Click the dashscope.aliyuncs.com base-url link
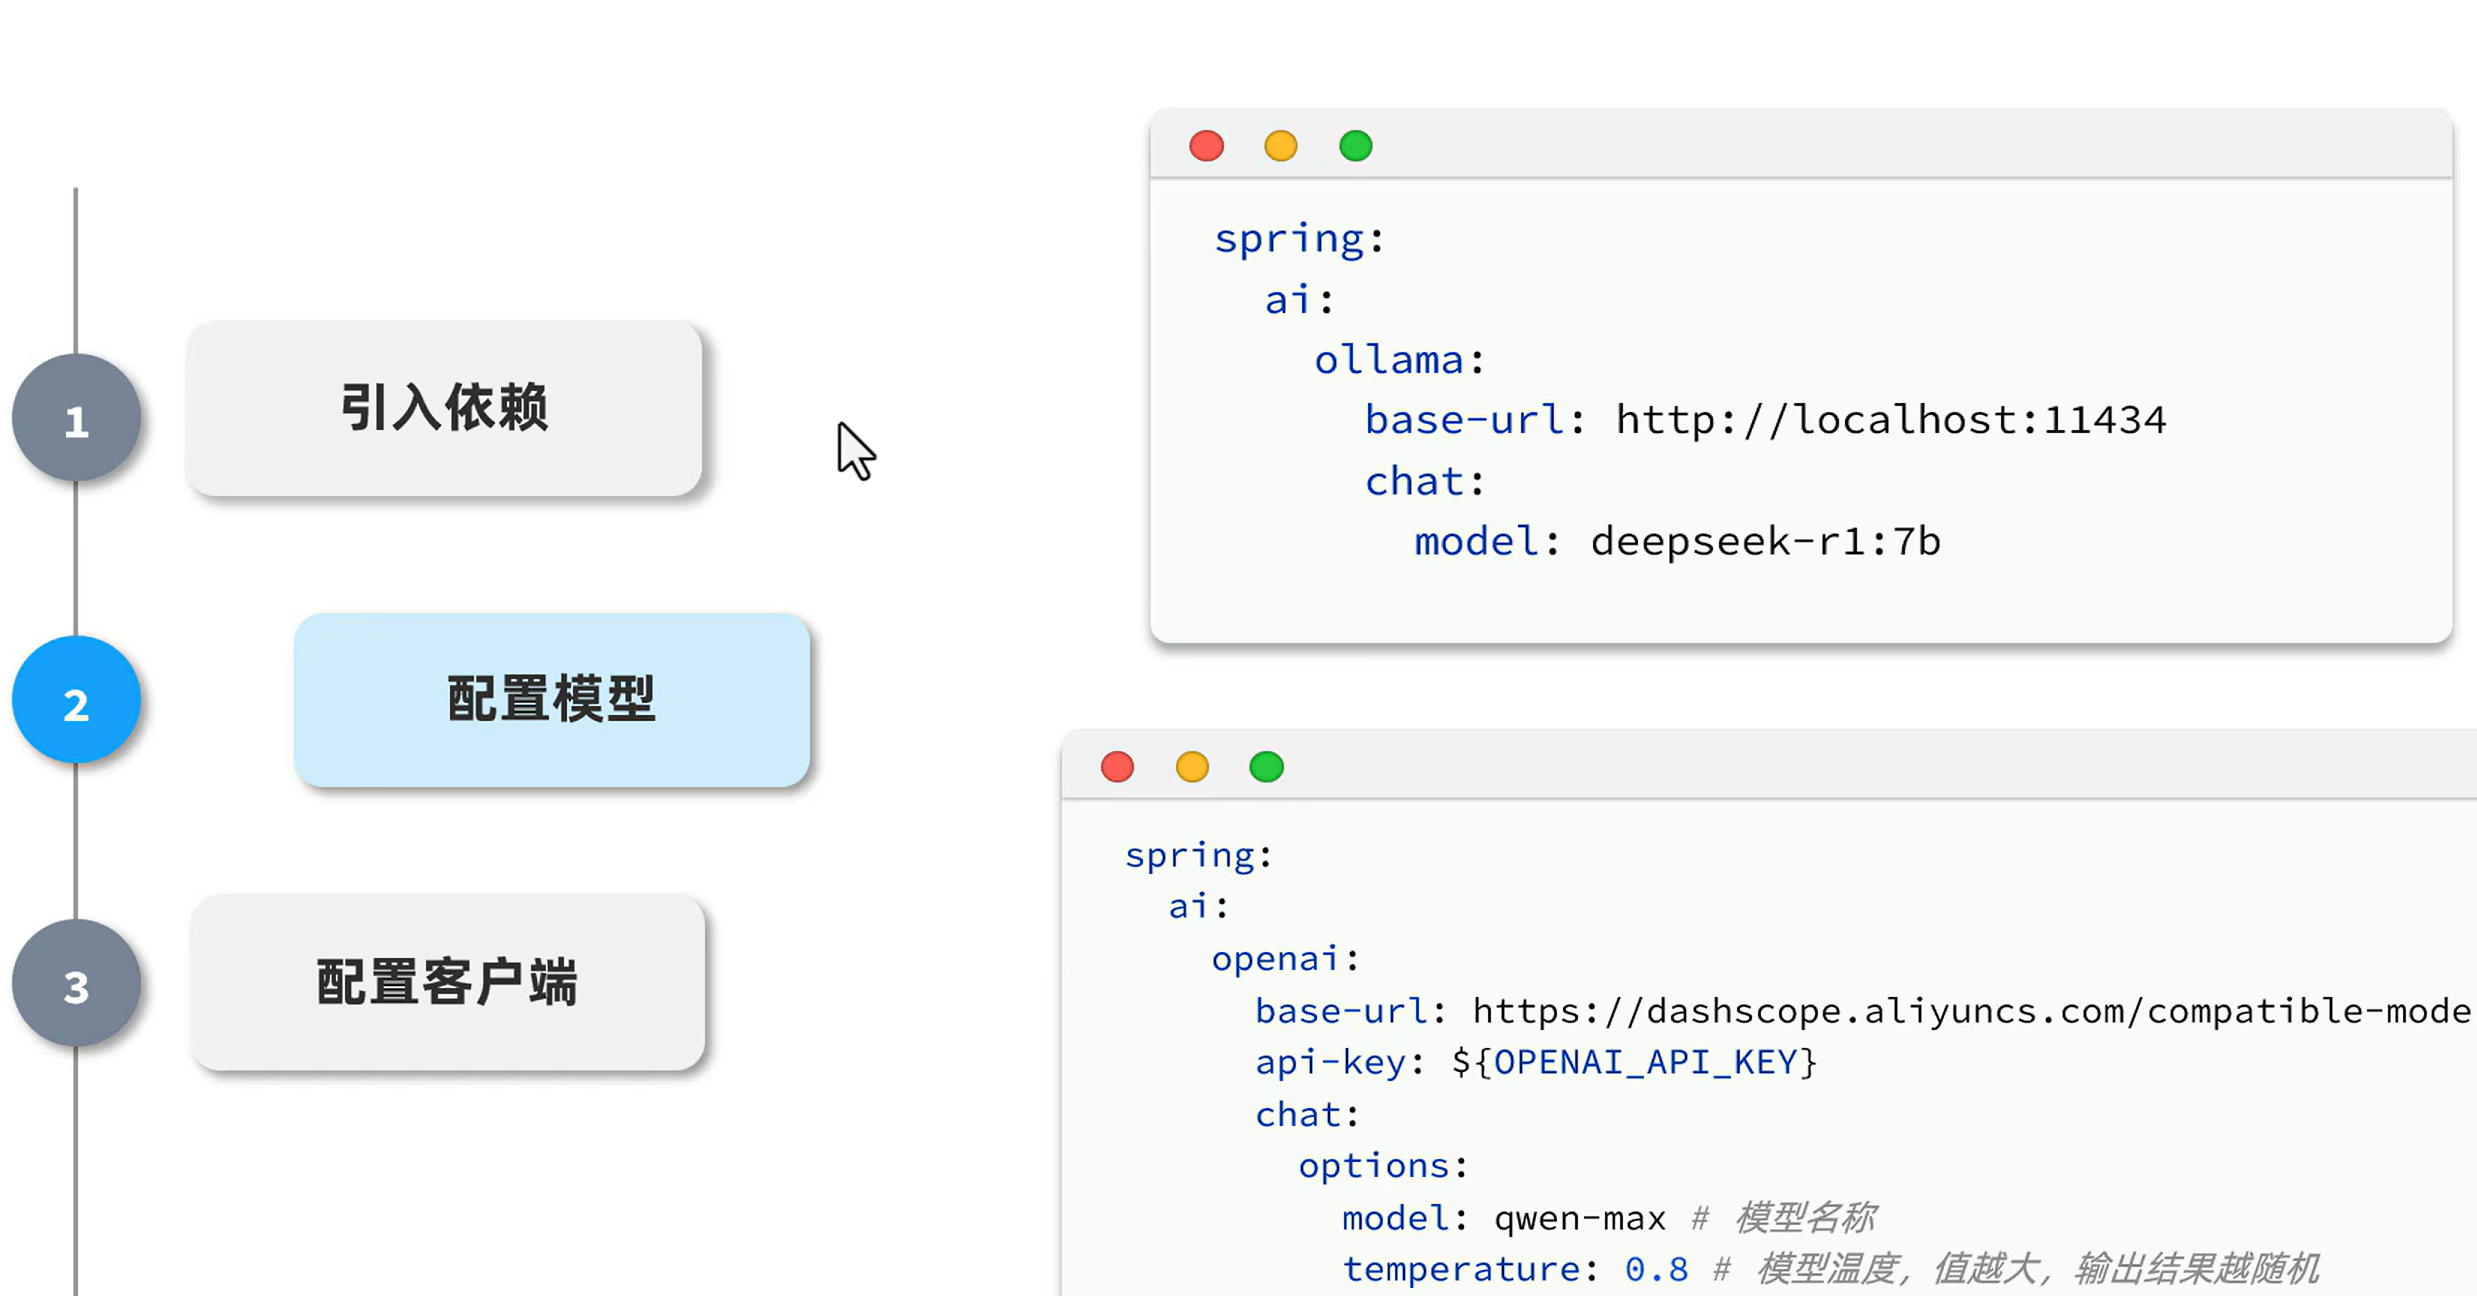Screen dimensions: 2477x1296 pyautogui.click(x=1970, y=1011)
